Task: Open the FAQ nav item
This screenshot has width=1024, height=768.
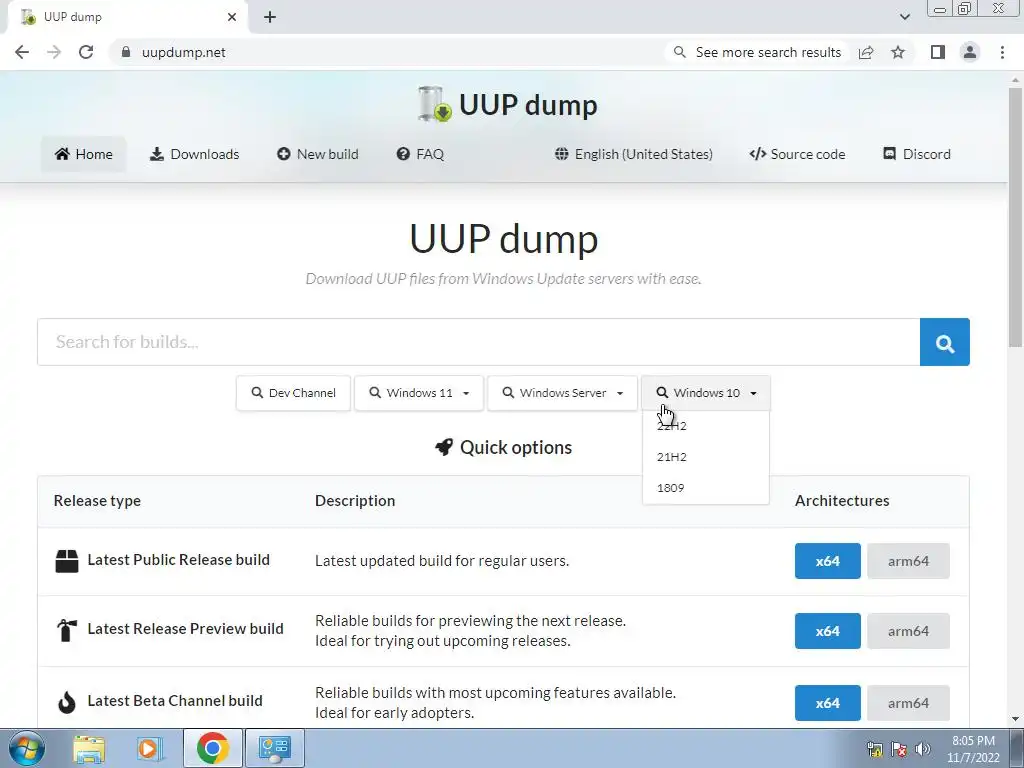Action: [x=420, y=154]
